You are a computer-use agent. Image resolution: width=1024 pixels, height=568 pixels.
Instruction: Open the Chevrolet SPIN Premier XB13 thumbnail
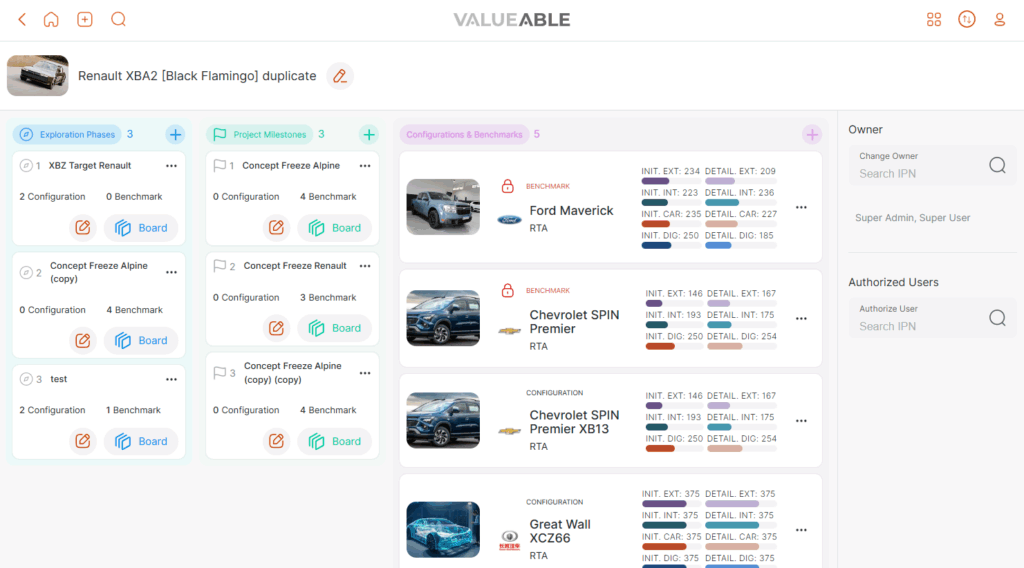coord(443,420)
